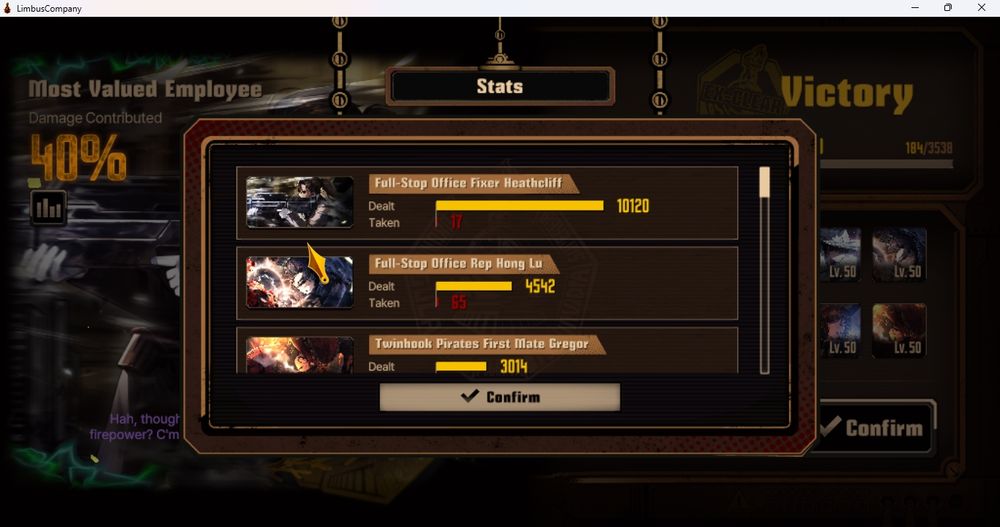Click Hong Lu's damage dealt bar
1000x527 pixels.
tap(473, 286)
